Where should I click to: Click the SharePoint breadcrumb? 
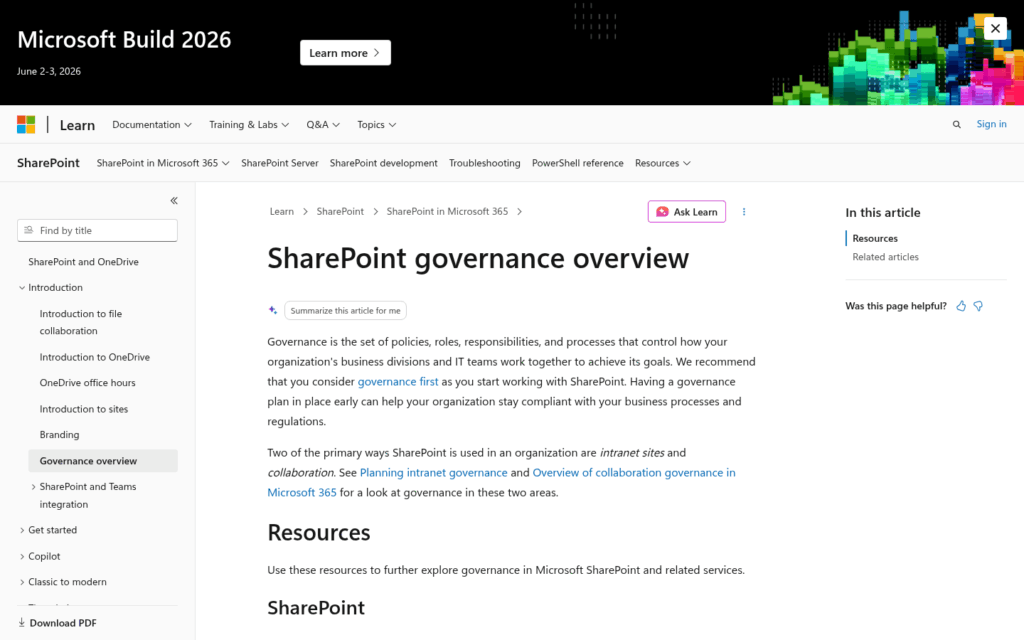[x=340, y=212]
